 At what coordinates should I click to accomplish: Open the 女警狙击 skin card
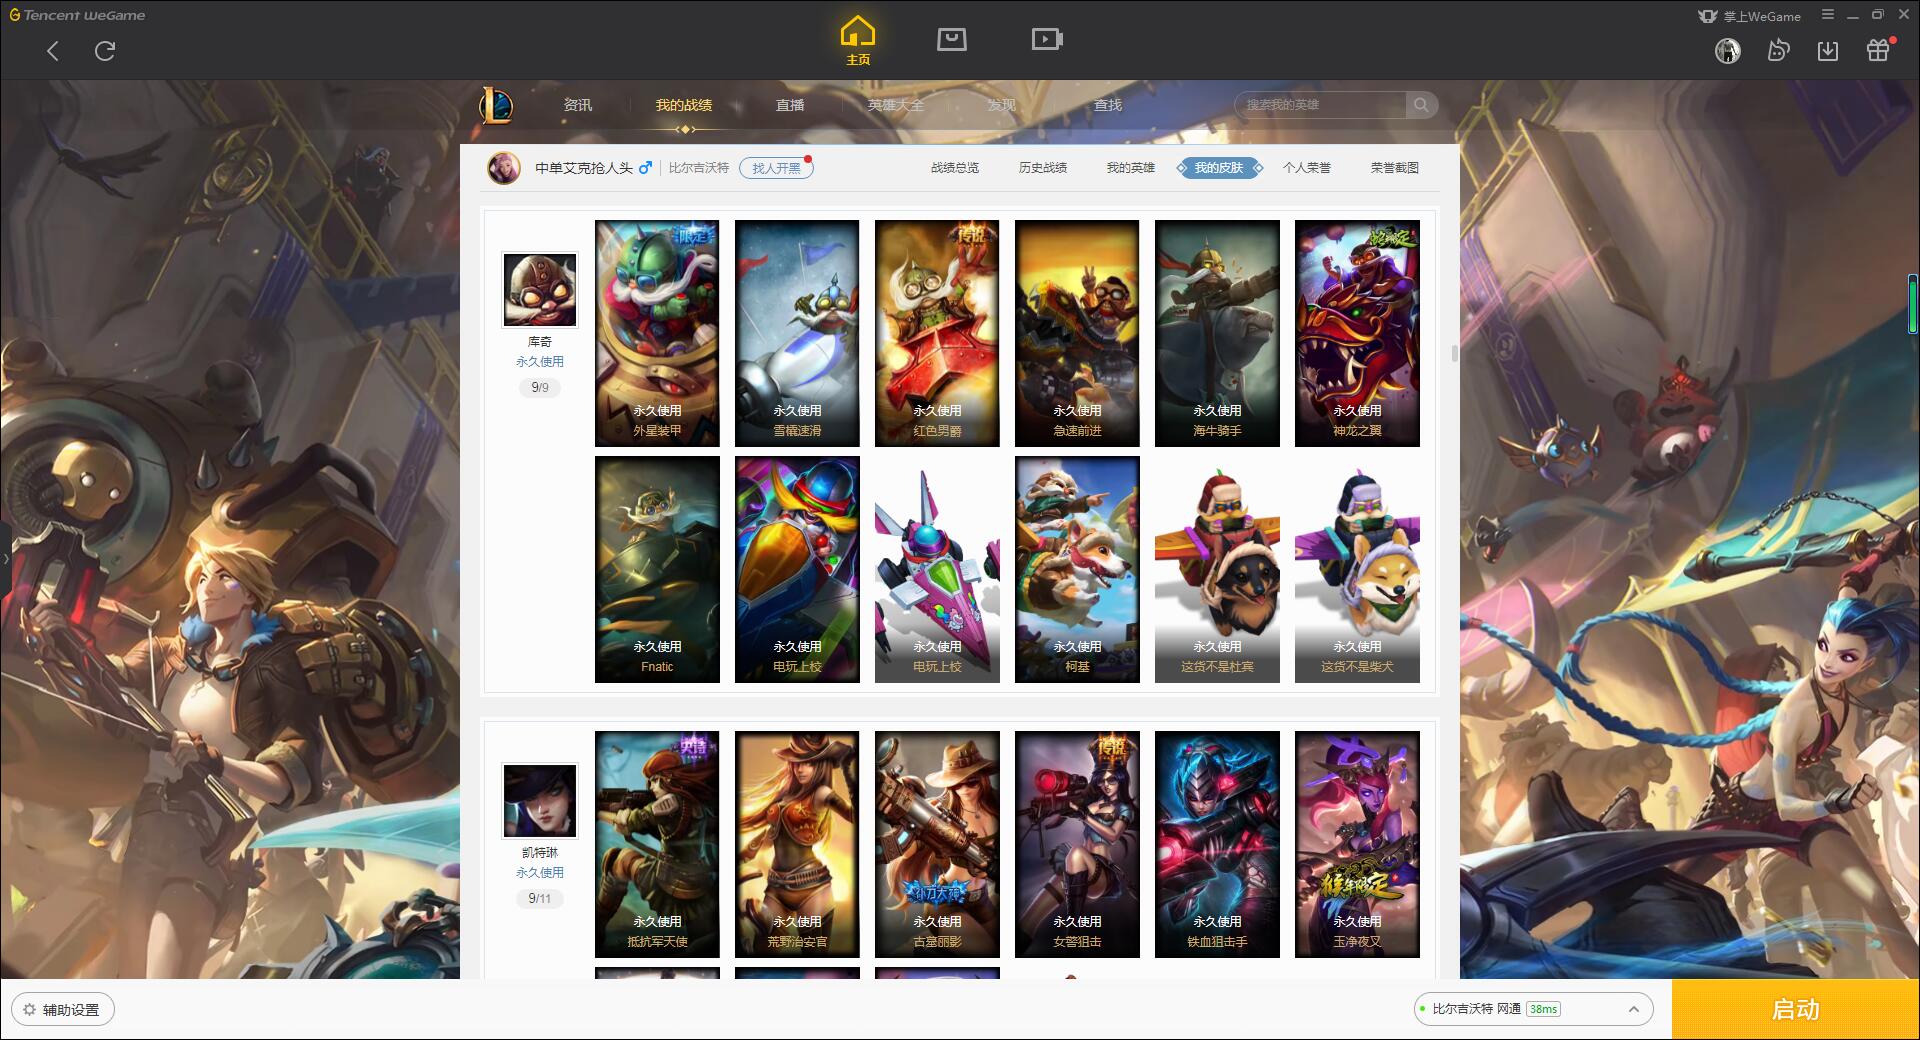pyautogui.click(x=1077, y=844)
